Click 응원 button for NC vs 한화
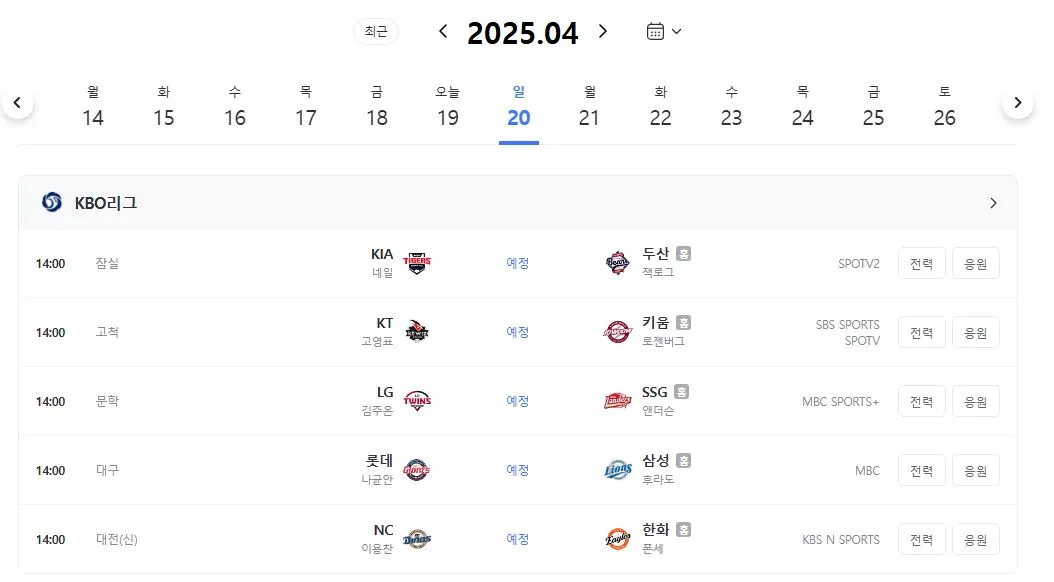The image size is (1054, 582). tap(975, 540)
